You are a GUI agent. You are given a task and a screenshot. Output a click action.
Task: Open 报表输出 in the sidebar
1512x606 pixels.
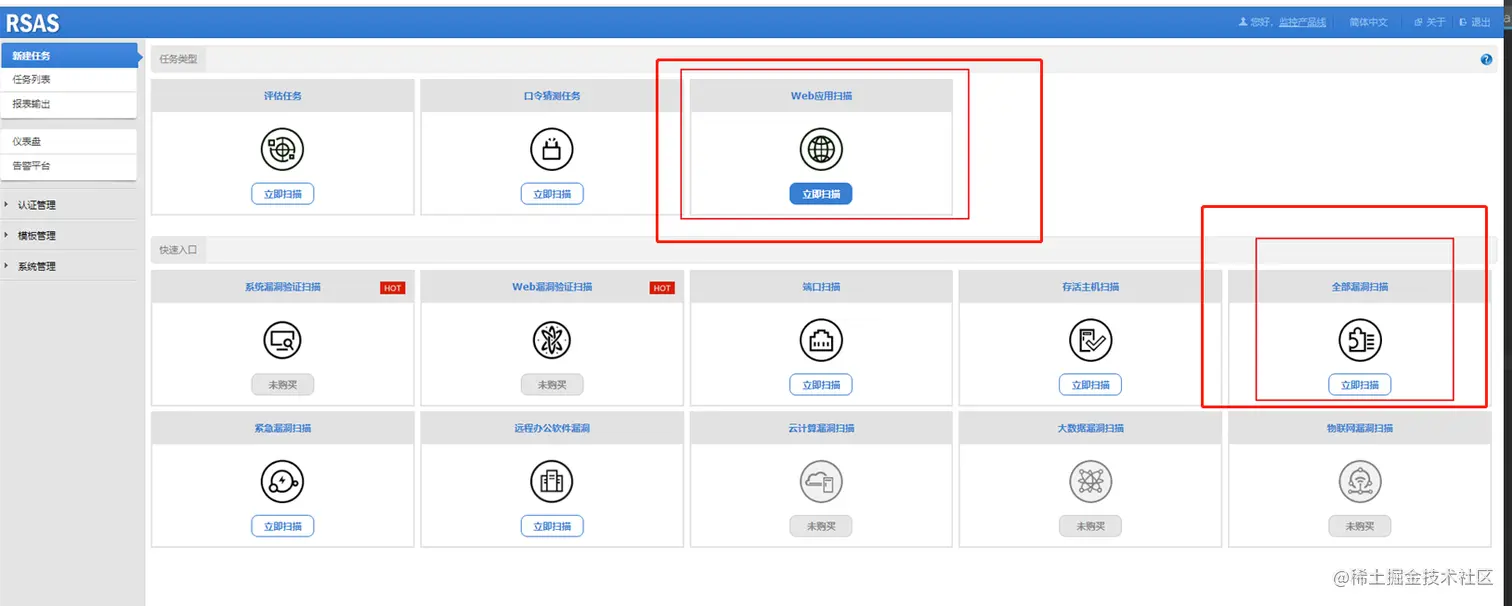click(x=68, y=104)
